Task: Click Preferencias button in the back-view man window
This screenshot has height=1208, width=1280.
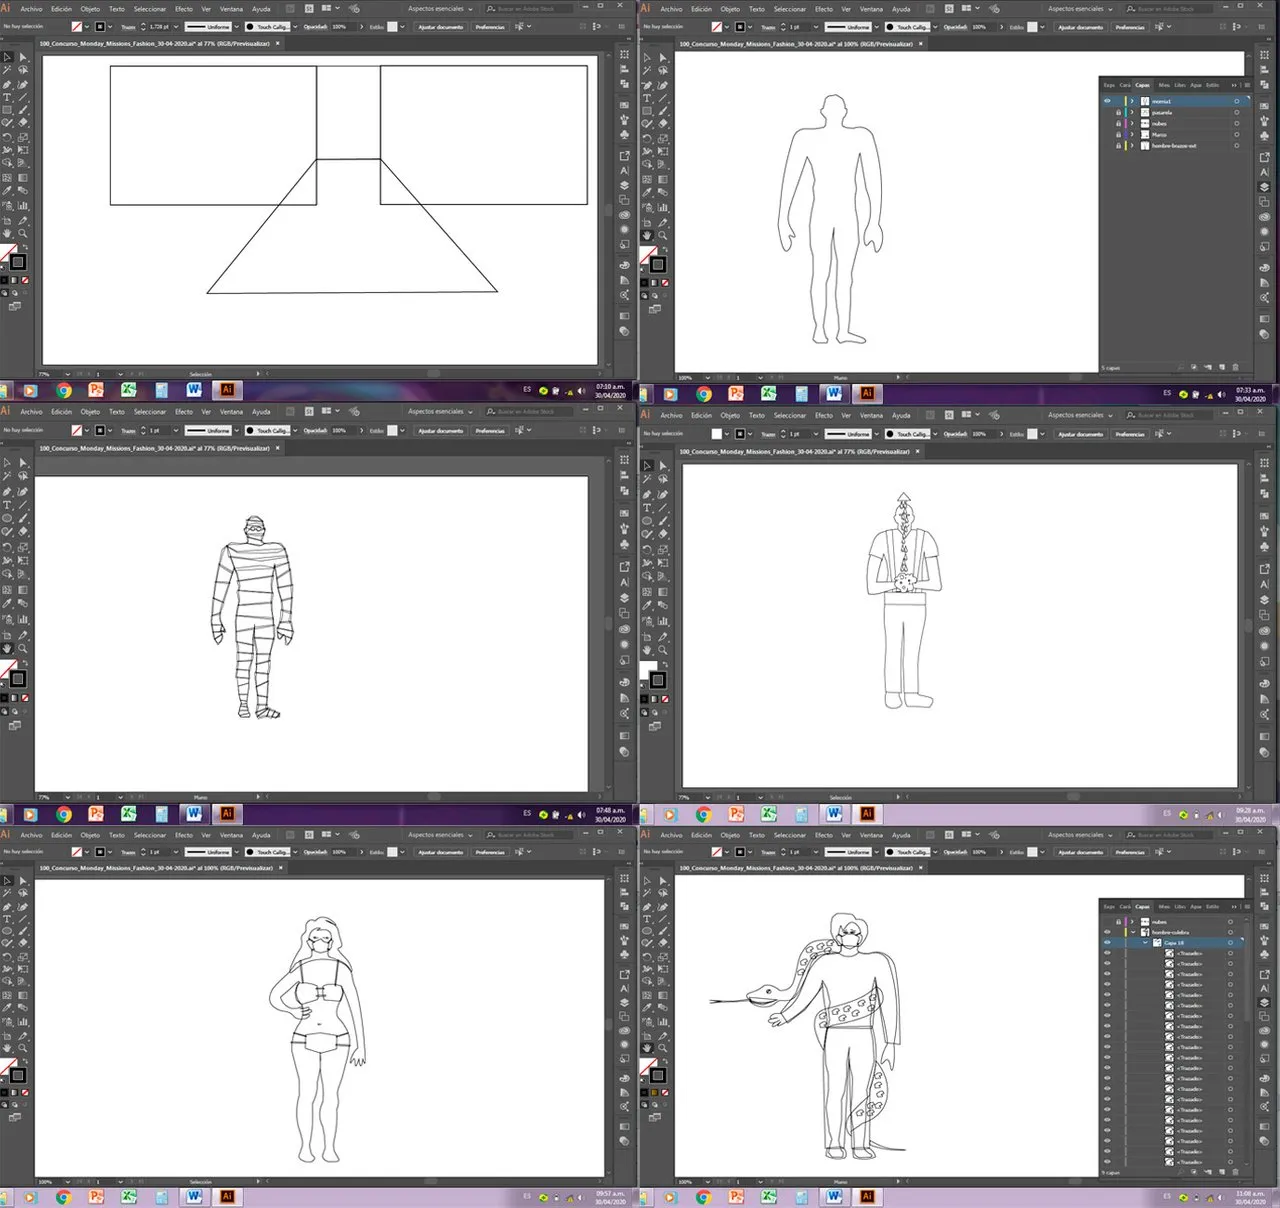Action: (x=1130, y=434)
